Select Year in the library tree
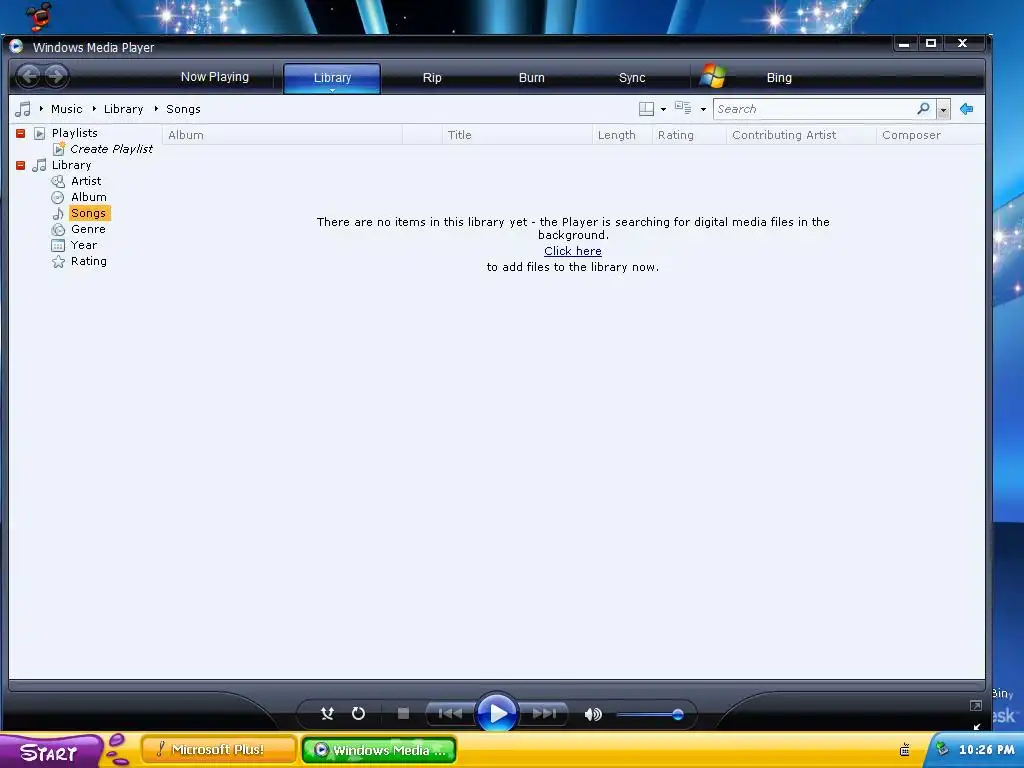The width and height of the screenshot is (1024, 768). click(84, 245)
